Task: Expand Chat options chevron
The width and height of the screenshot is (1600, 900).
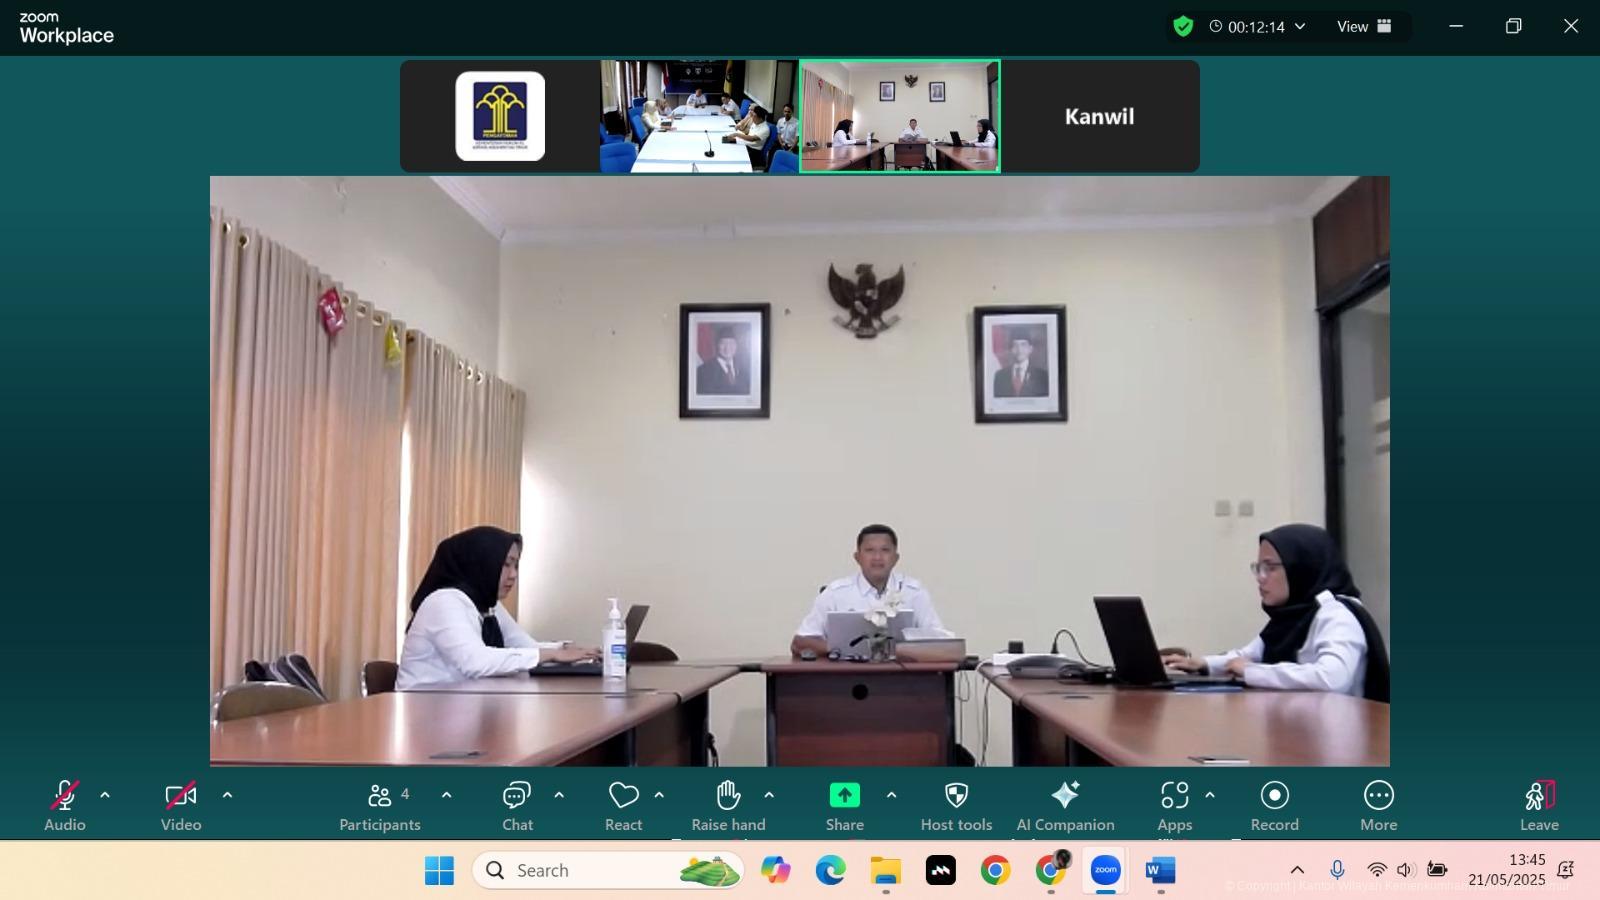Action: click(x=559, y=795)
